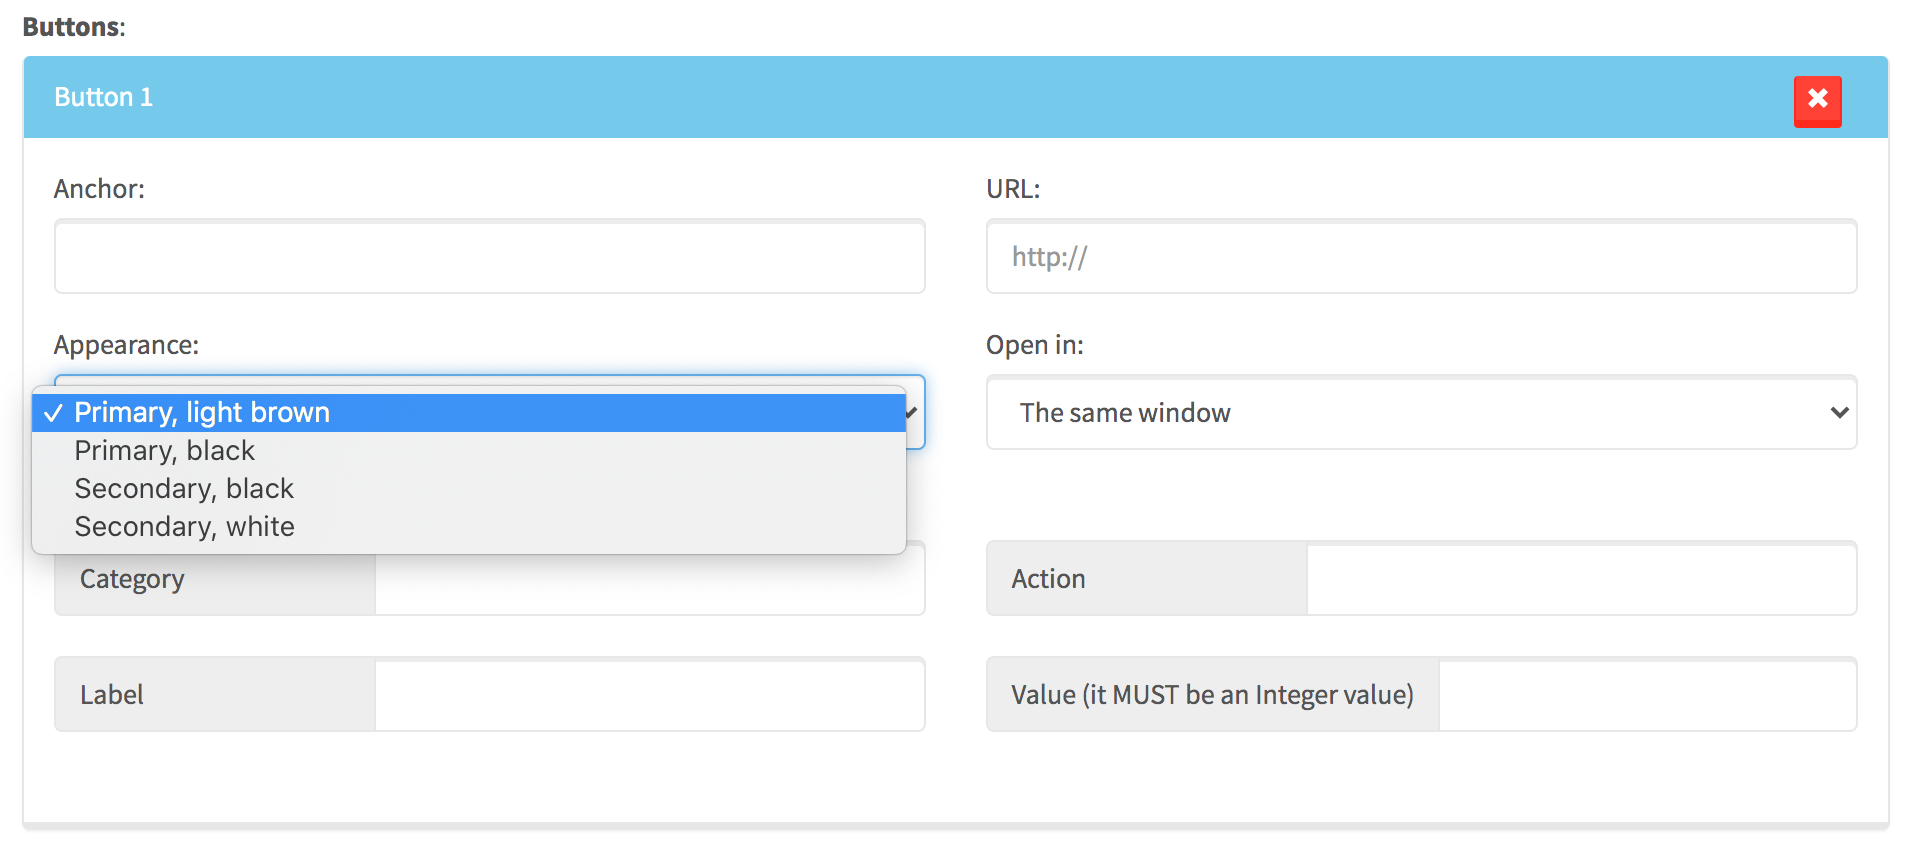Click the Integer Value input field
The height and width of the screenshot is (852, 1908).
pyautogui.click(x=1648, y=694)
